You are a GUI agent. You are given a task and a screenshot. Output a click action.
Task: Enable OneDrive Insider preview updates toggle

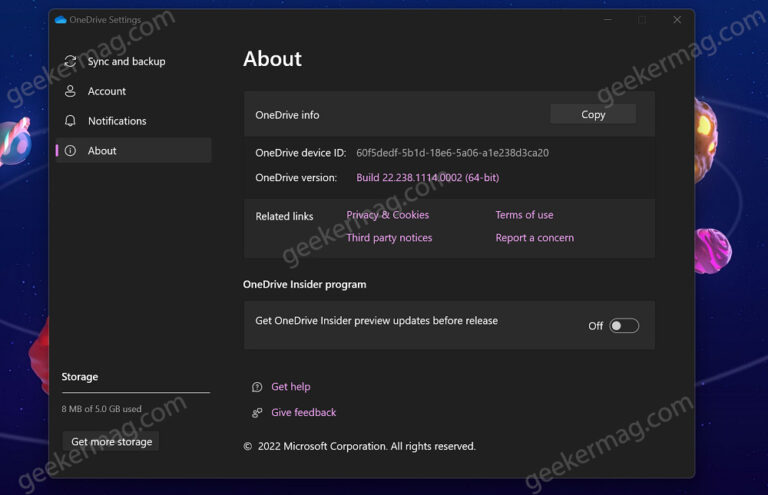pos(624,326)
